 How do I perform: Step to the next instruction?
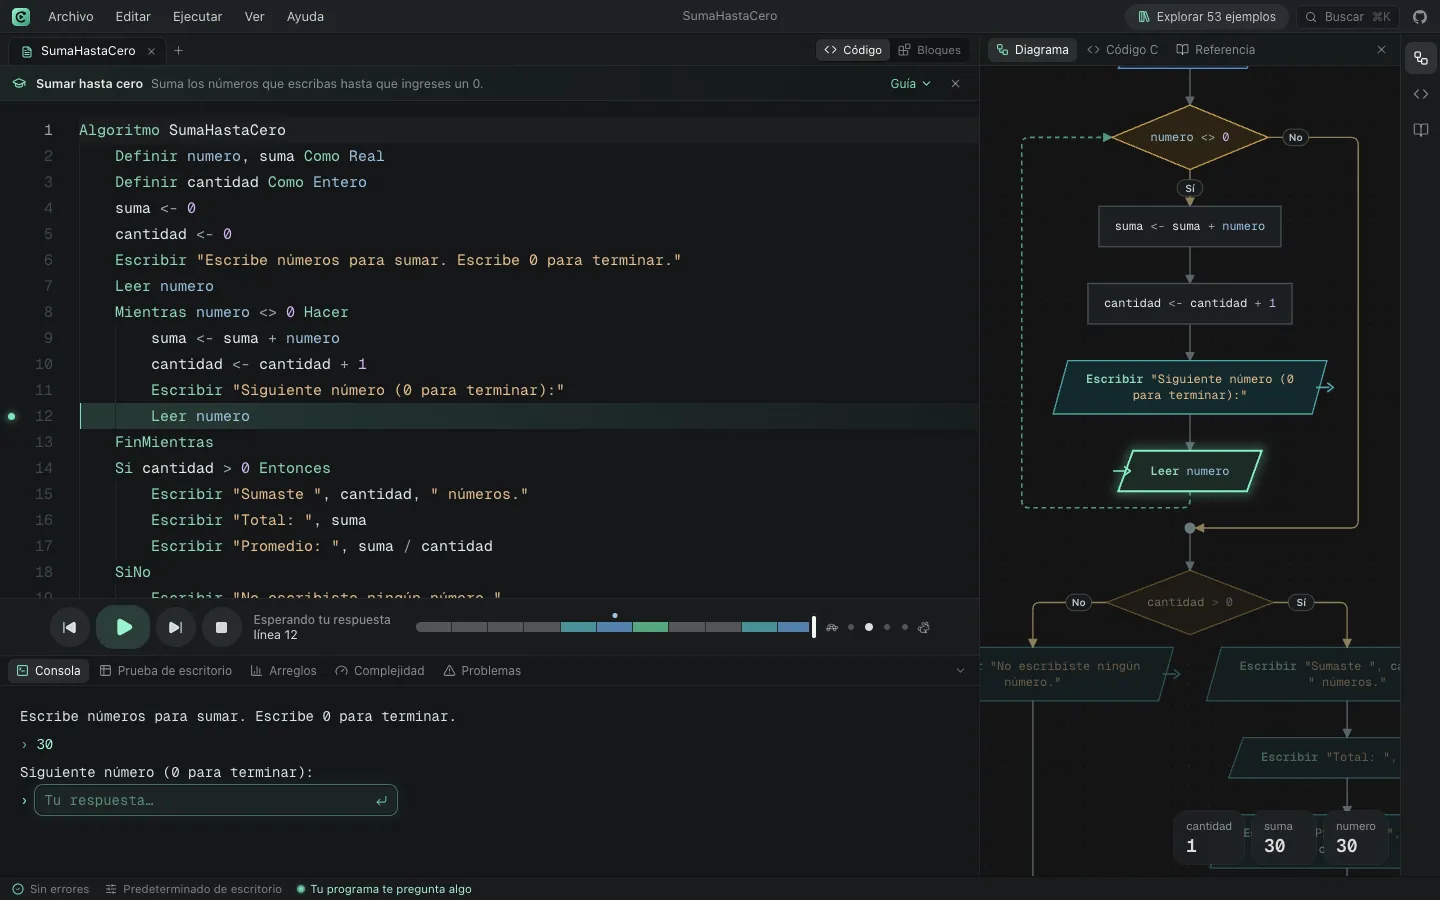point(175,628)
